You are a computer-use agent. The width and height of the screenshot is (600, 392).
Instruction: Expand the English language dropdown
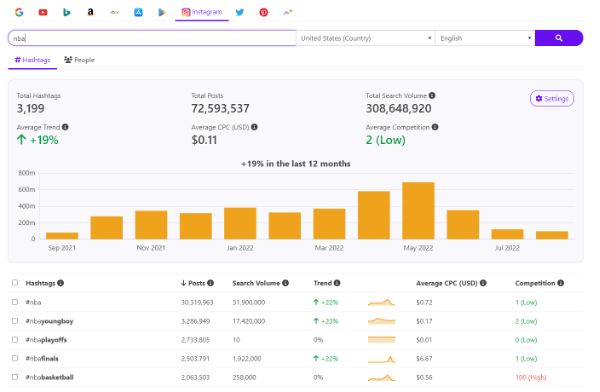coord(485,38)
